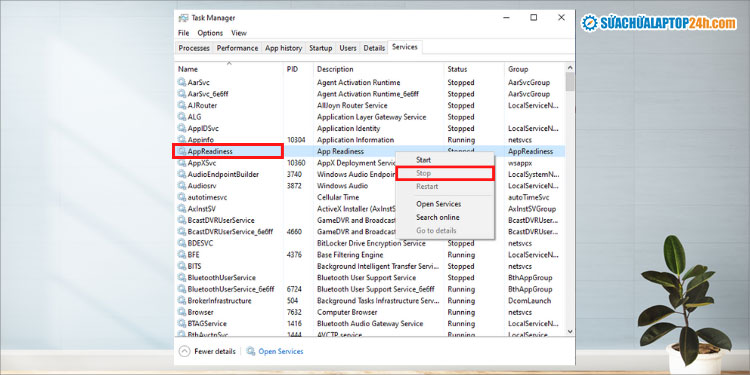Click the AJRouter service gear icon

(182, 105)
